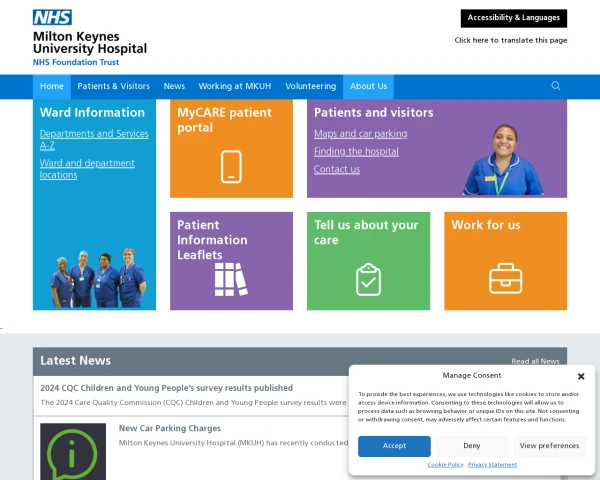Click the Ward Information heading
600x480 pixels.
tap(92, 113)
